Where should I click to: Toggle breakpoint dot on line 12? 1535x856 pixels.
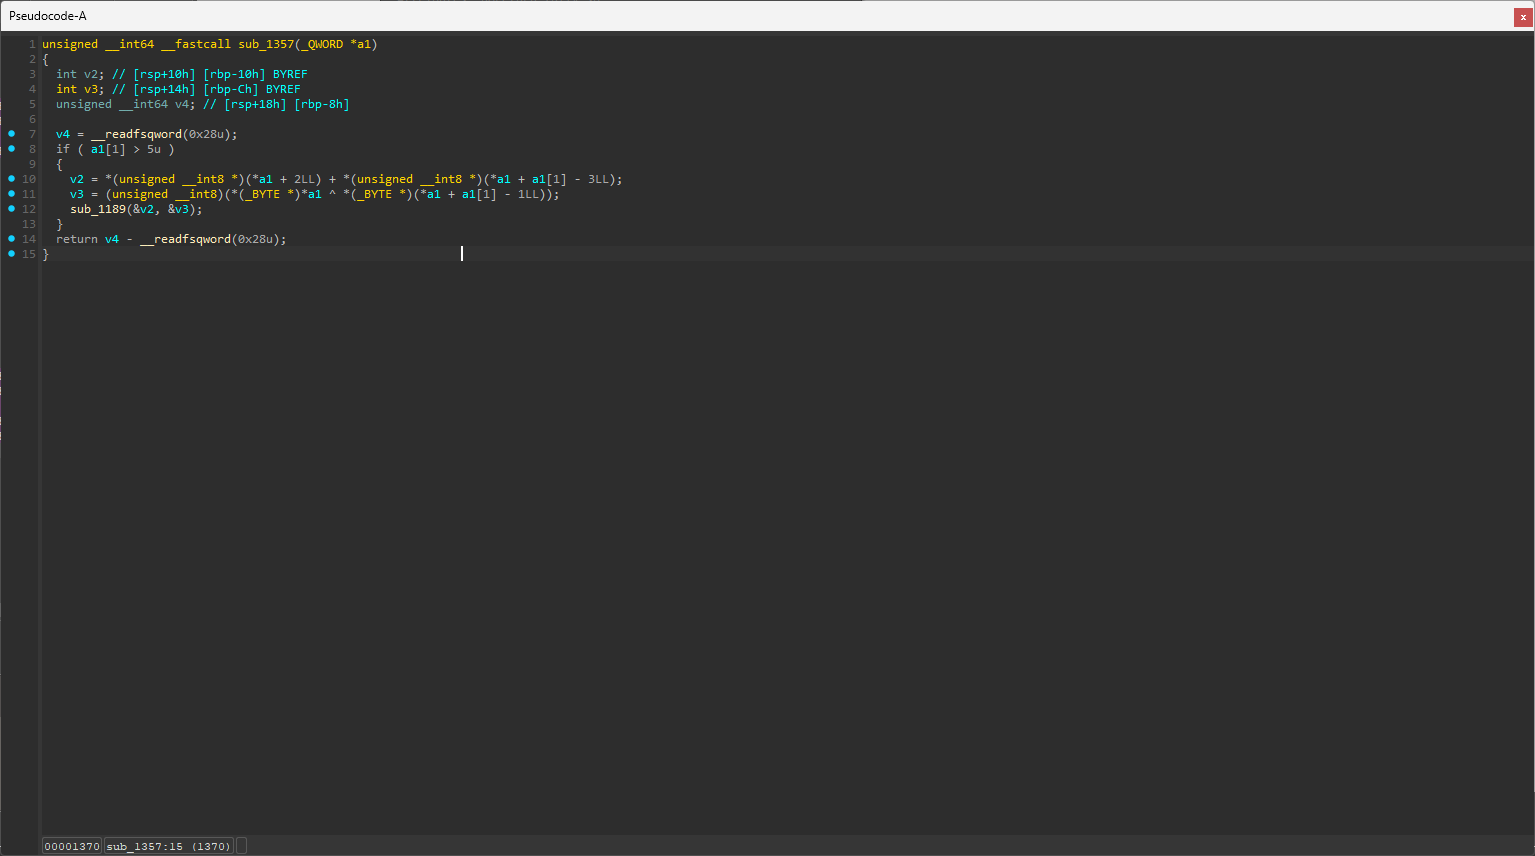click(12, 209)
